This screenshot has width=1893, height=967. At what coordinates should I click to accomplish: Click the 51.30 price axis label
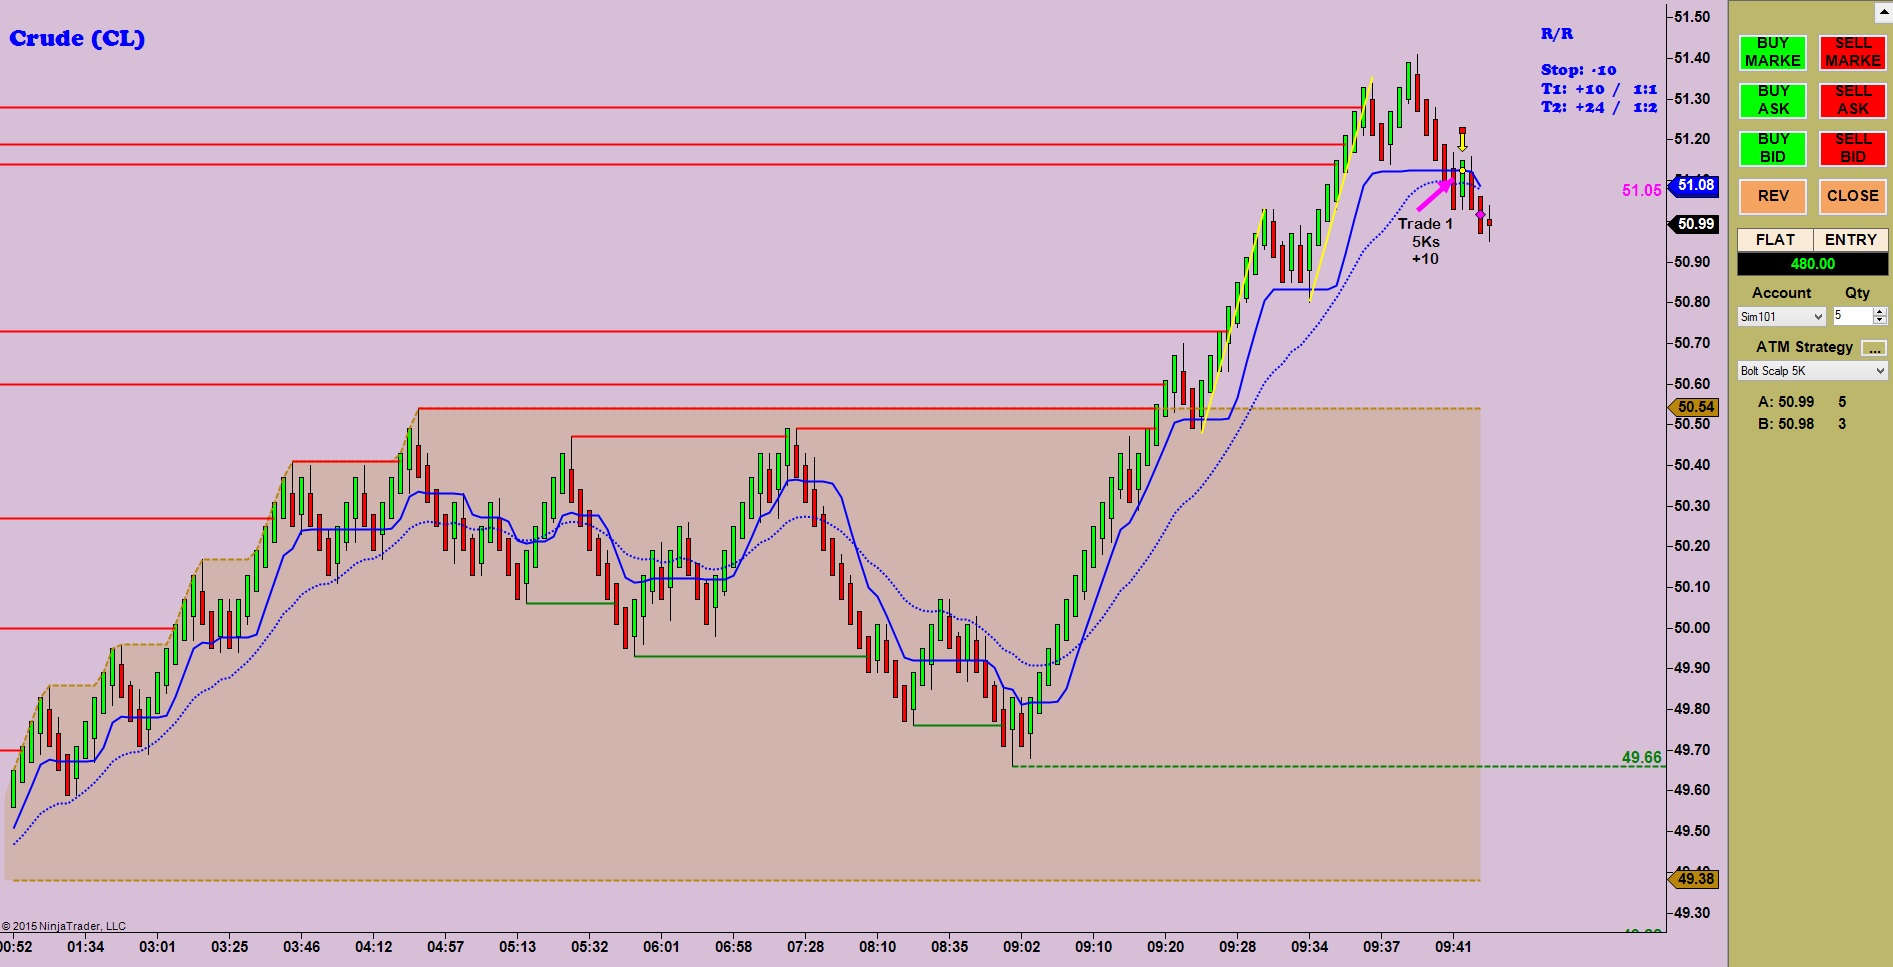[x=1692, y=99]
